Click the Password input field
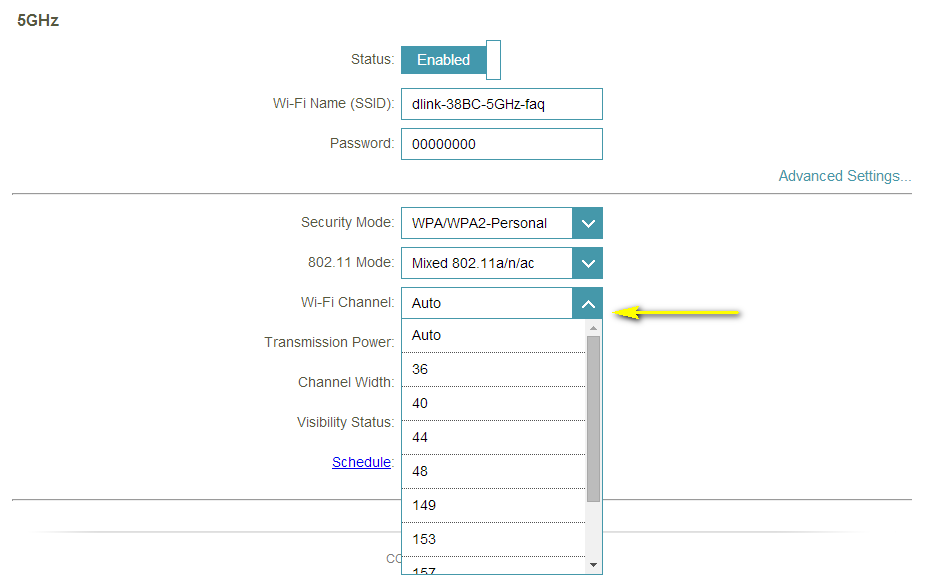Viewport: 936px width, 582px height. (x=501, y=144)
